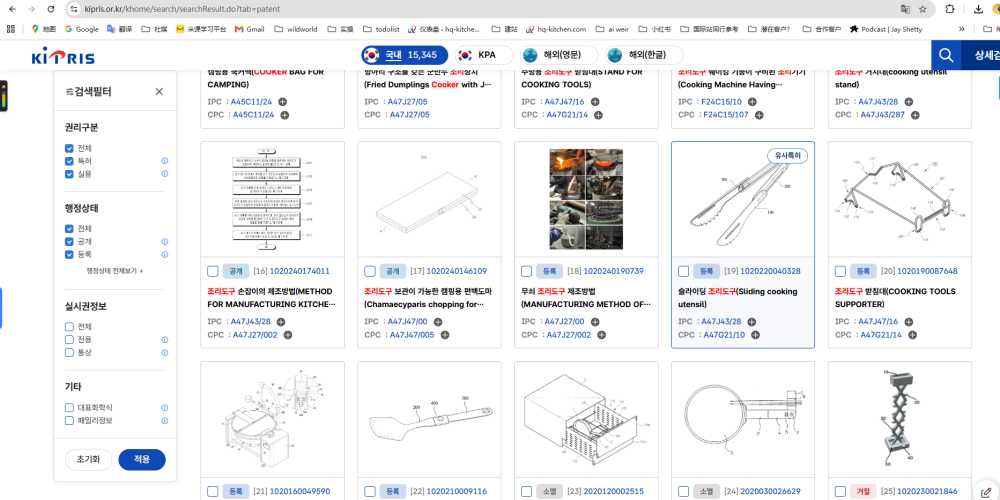The image size is (1000, 500).
Task: Toggle 권리구분 전체 checkbox
Action: [x=69, y=148]
